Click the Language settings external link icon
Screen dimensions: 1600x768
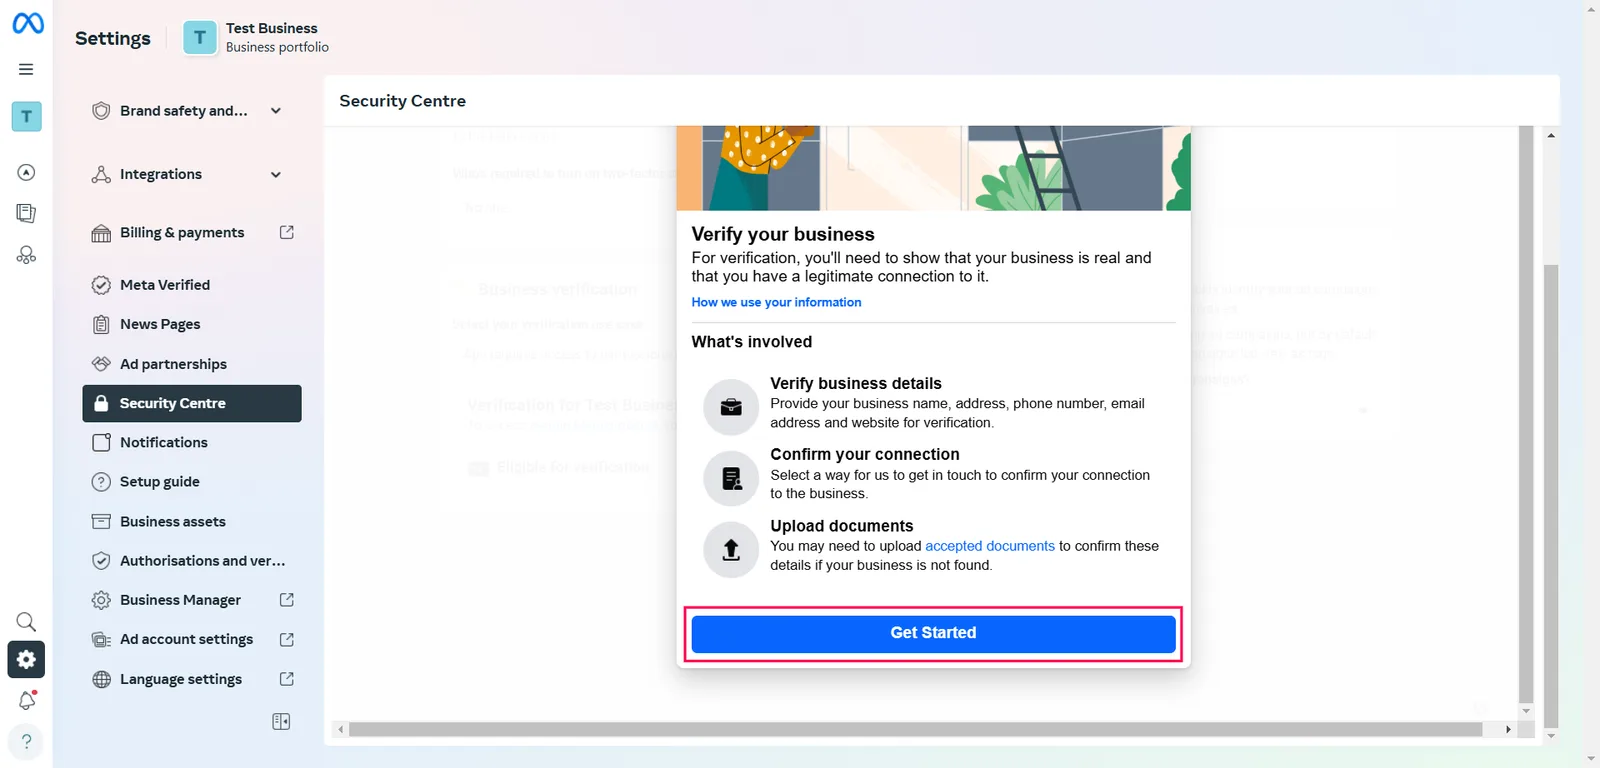coord(287,679)
